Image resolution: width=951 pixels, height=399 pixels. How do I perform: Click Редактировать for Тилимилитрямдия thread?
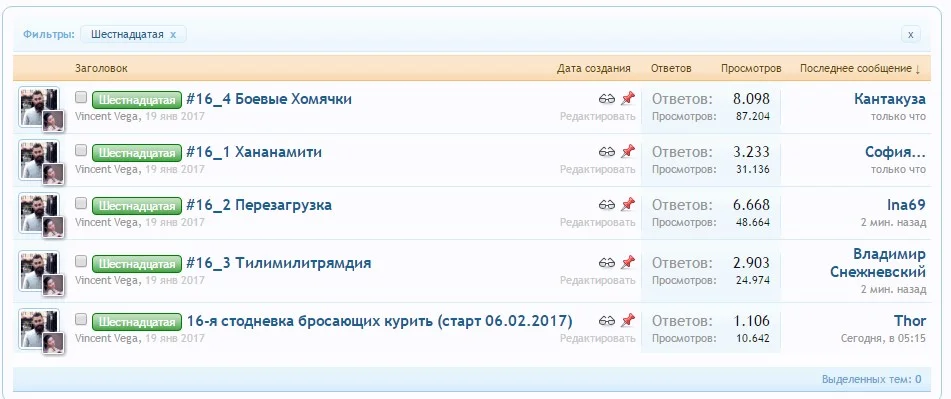[x=597, y=281]
